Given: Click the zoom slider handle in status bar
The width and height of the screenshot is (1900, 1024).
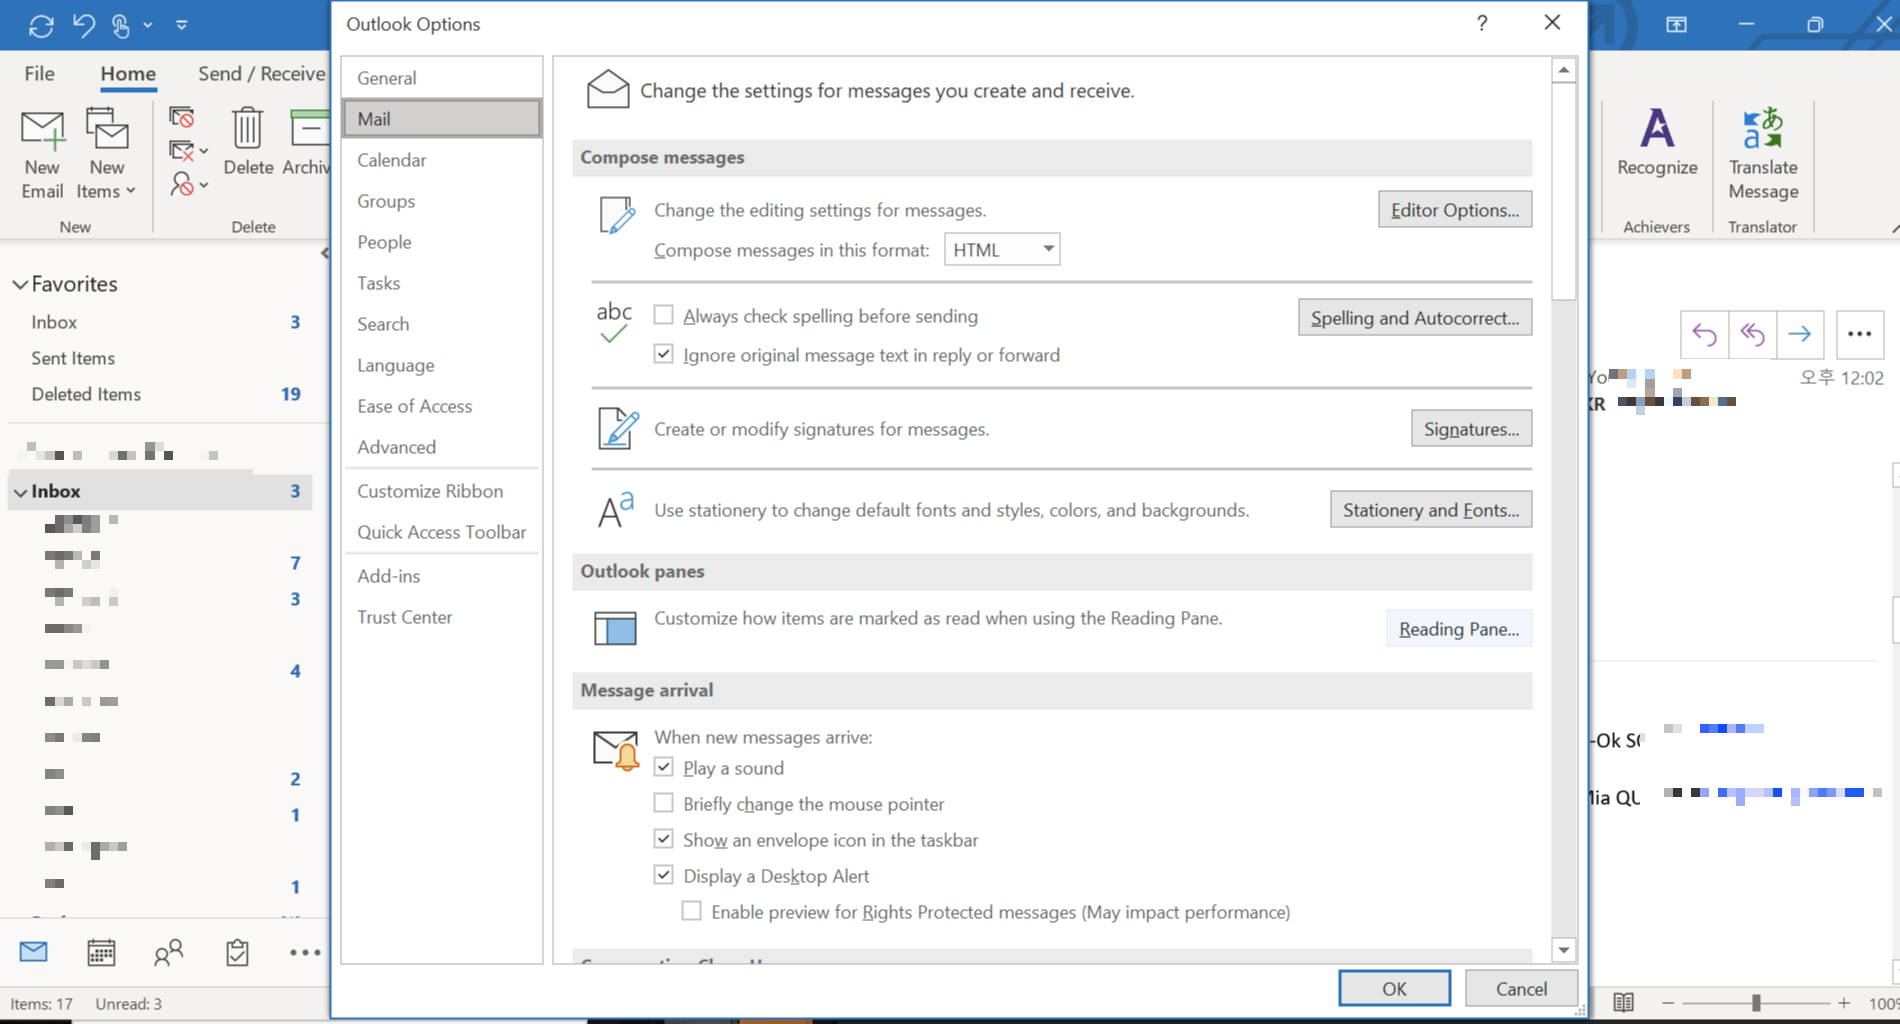Looking at the screenshot, I should point(1756,1002).
